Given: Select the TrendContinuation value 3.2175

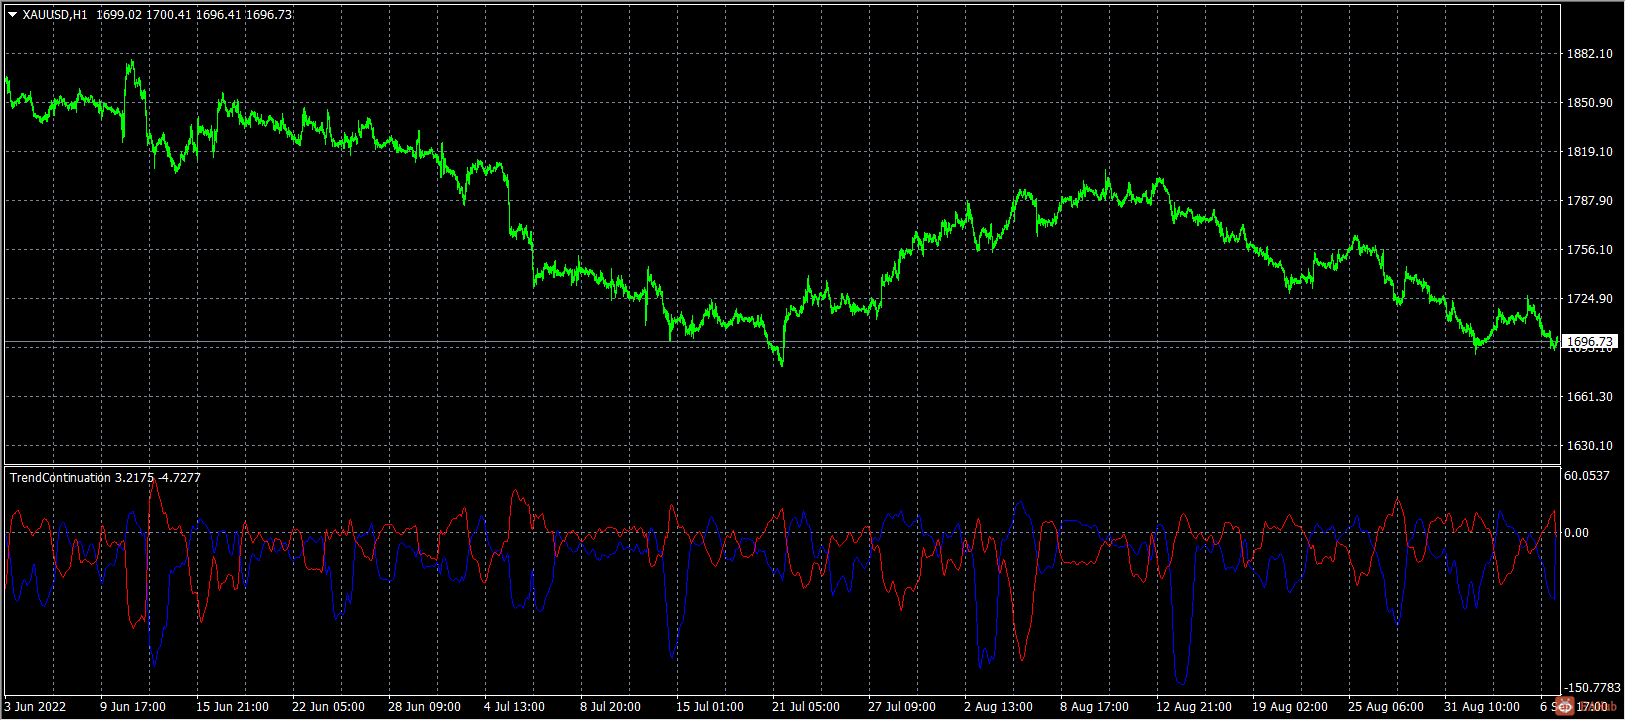Looking at the screenshot, I should click(134, 478).
